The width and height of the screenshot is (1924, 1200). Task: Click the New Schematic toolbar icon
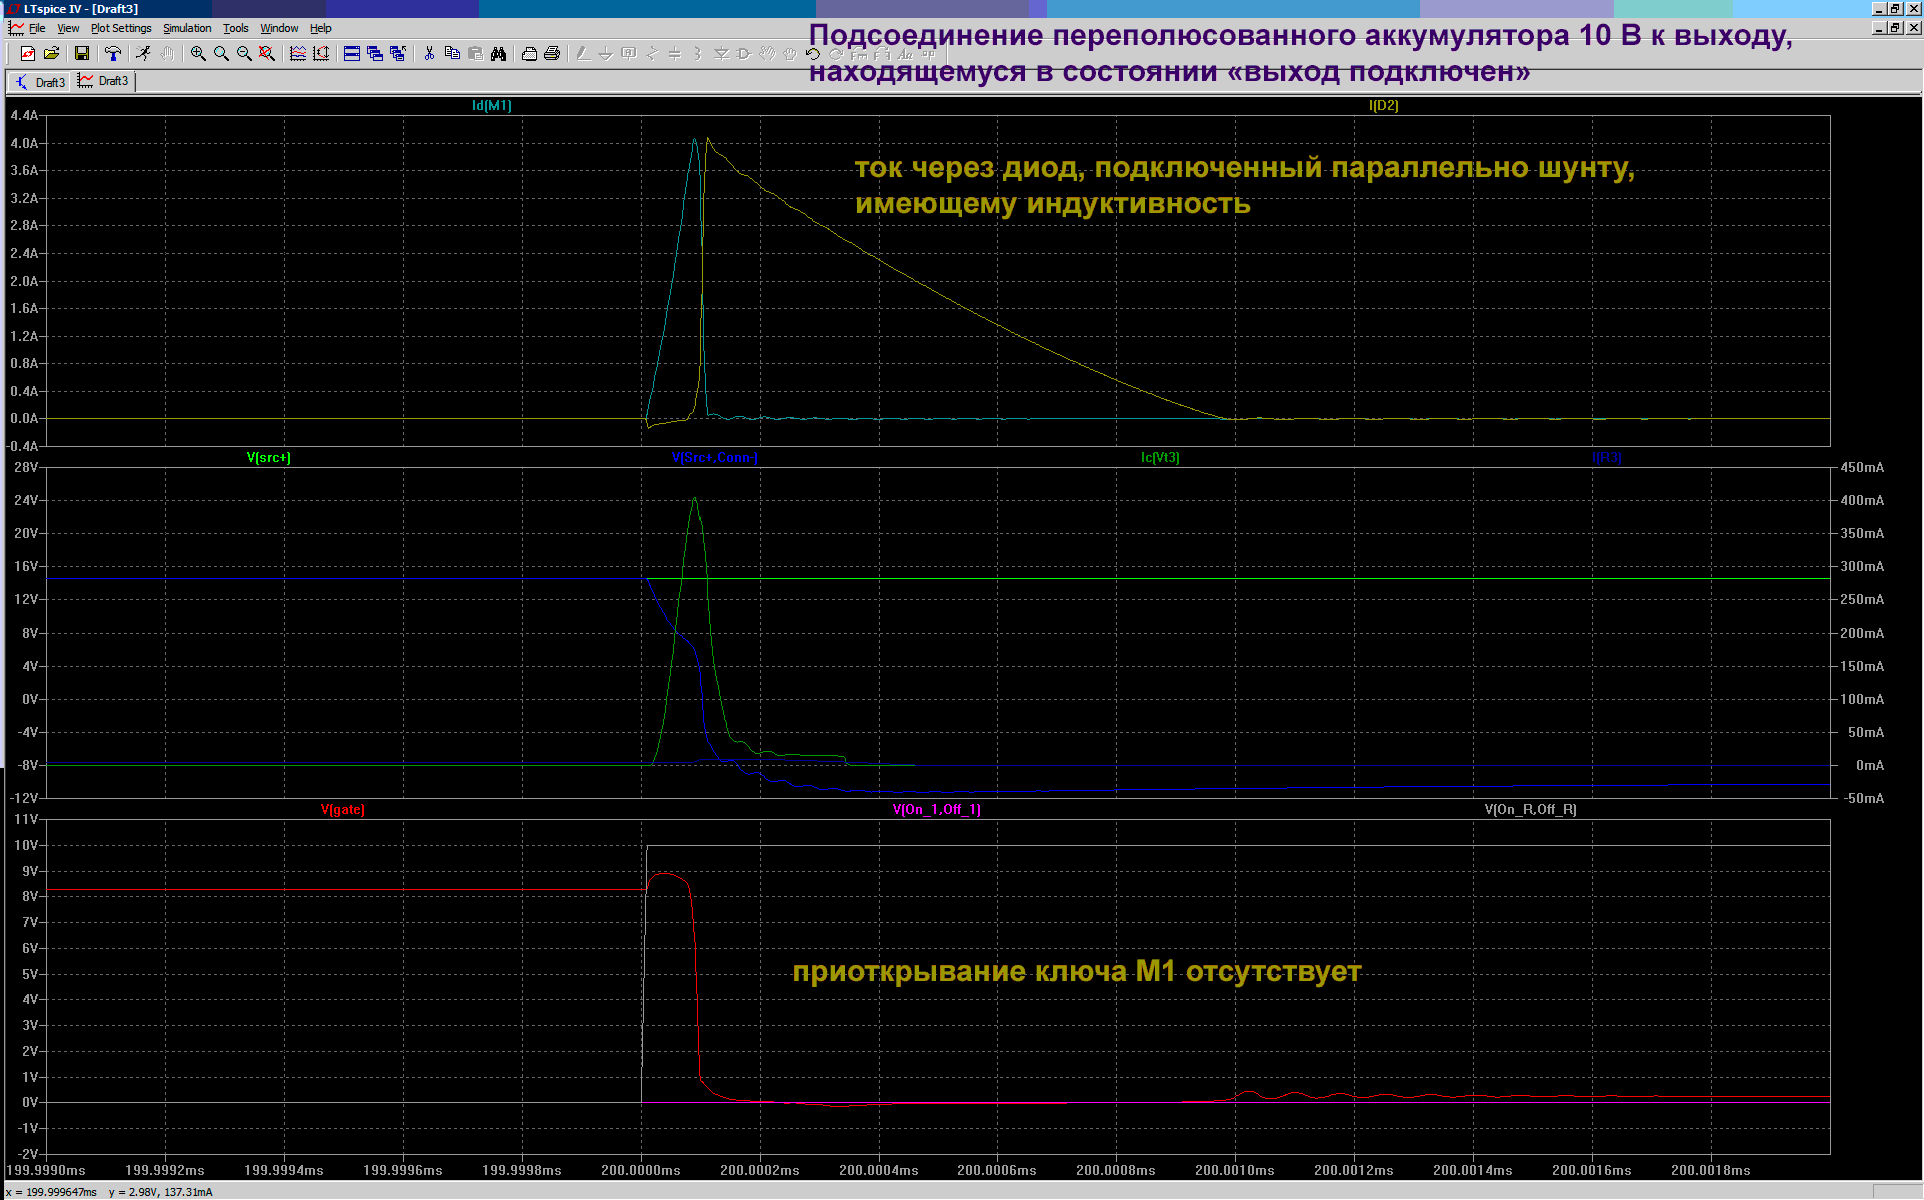[28, 53]
